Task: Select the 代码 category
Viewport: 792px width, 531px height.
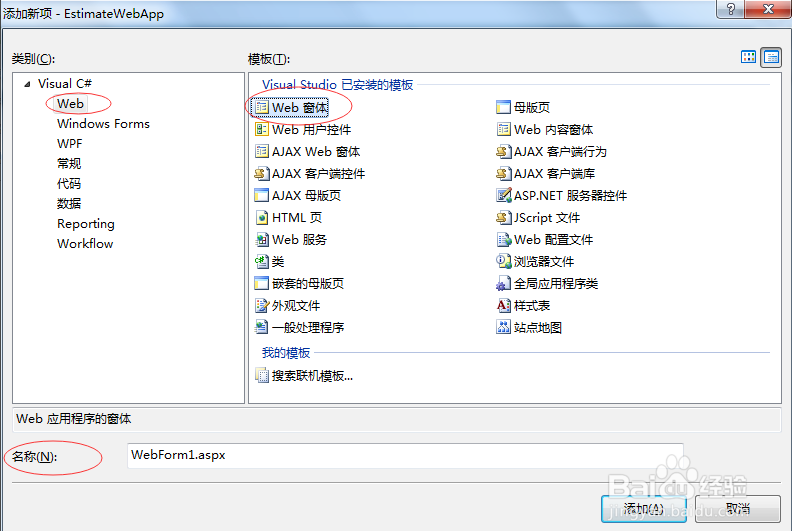Action: point(69,183)
